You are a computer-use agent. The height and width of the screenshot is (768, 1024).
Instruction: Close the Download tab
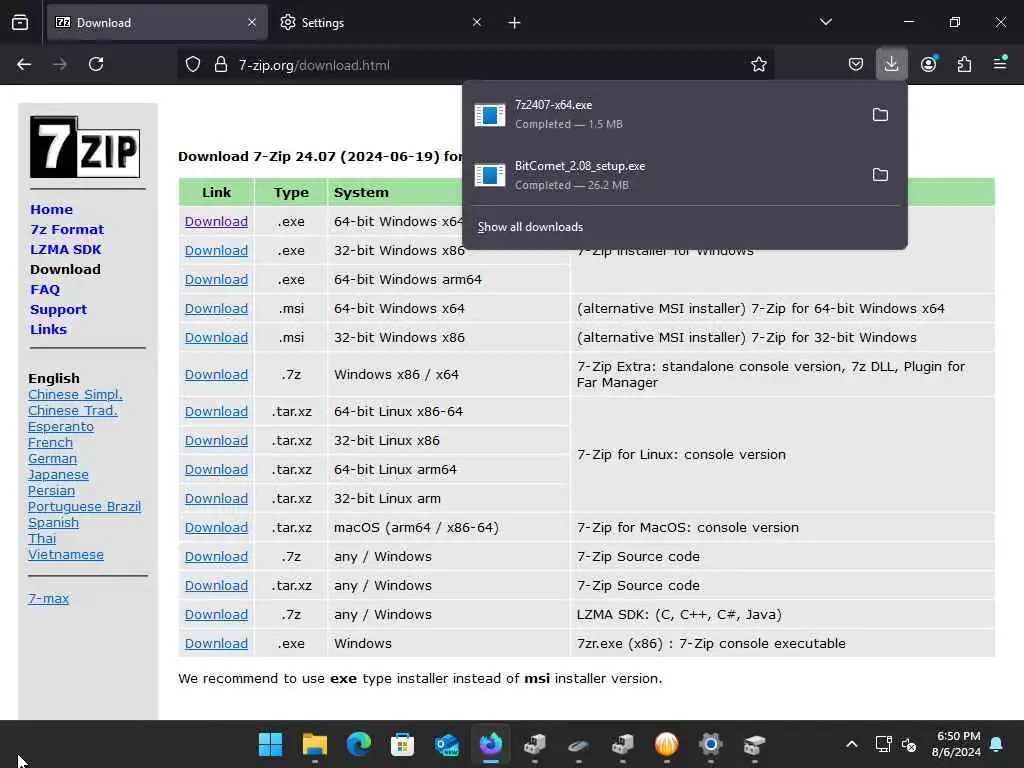point(252,22)
